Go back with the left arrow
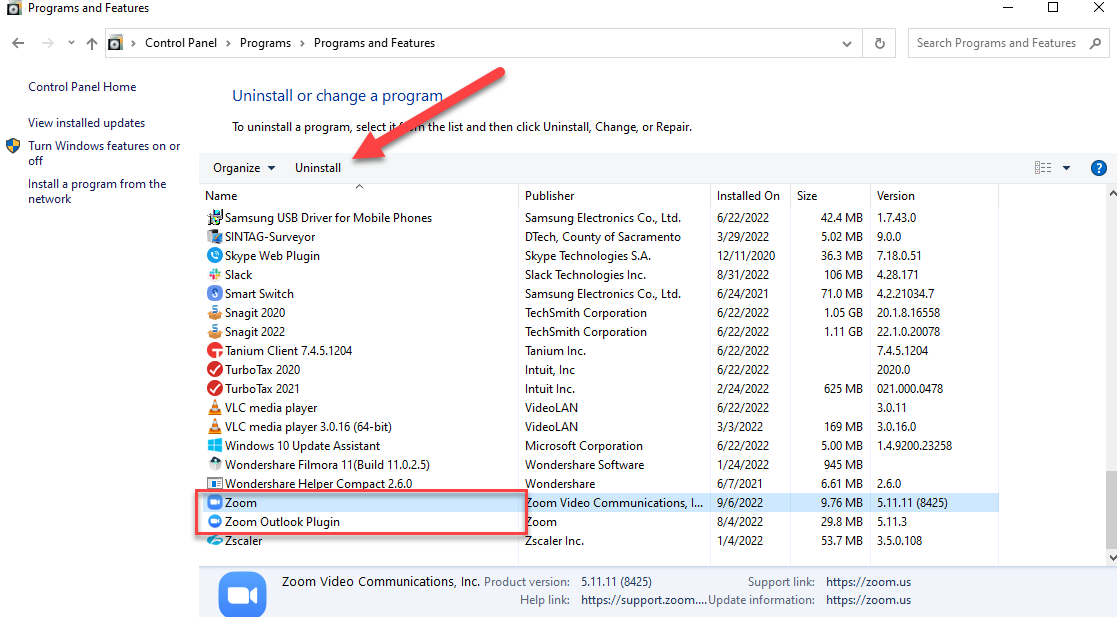This screenshot has height=617, width=1117. (x=19, y=43)
